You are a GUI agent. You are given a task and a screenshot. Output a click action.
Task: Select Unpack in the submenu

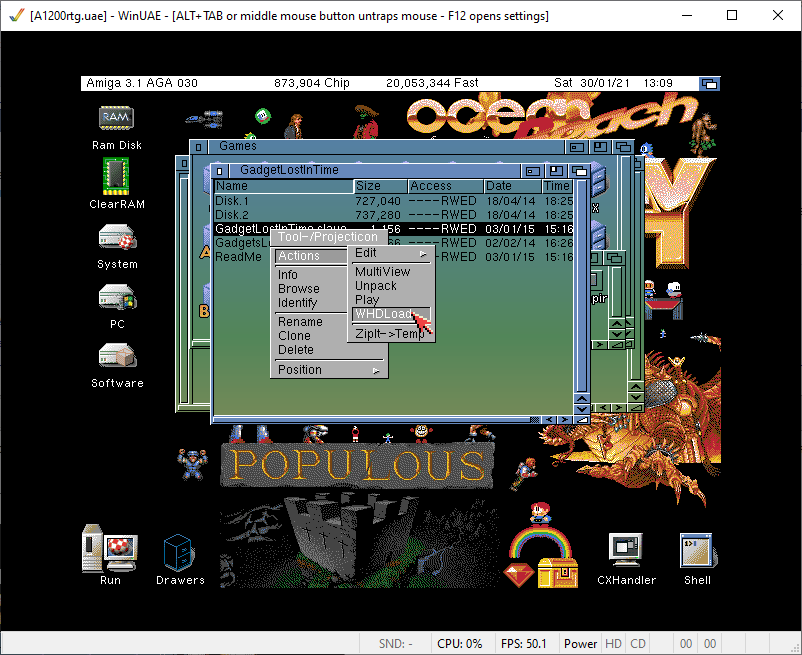click(x=391, y=286)
